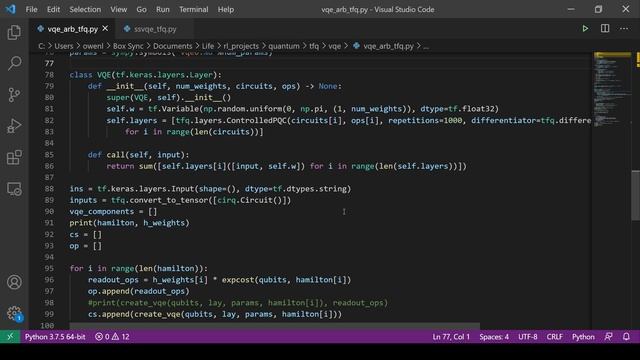Open the Explorer view in activity bar

(14, 32)
